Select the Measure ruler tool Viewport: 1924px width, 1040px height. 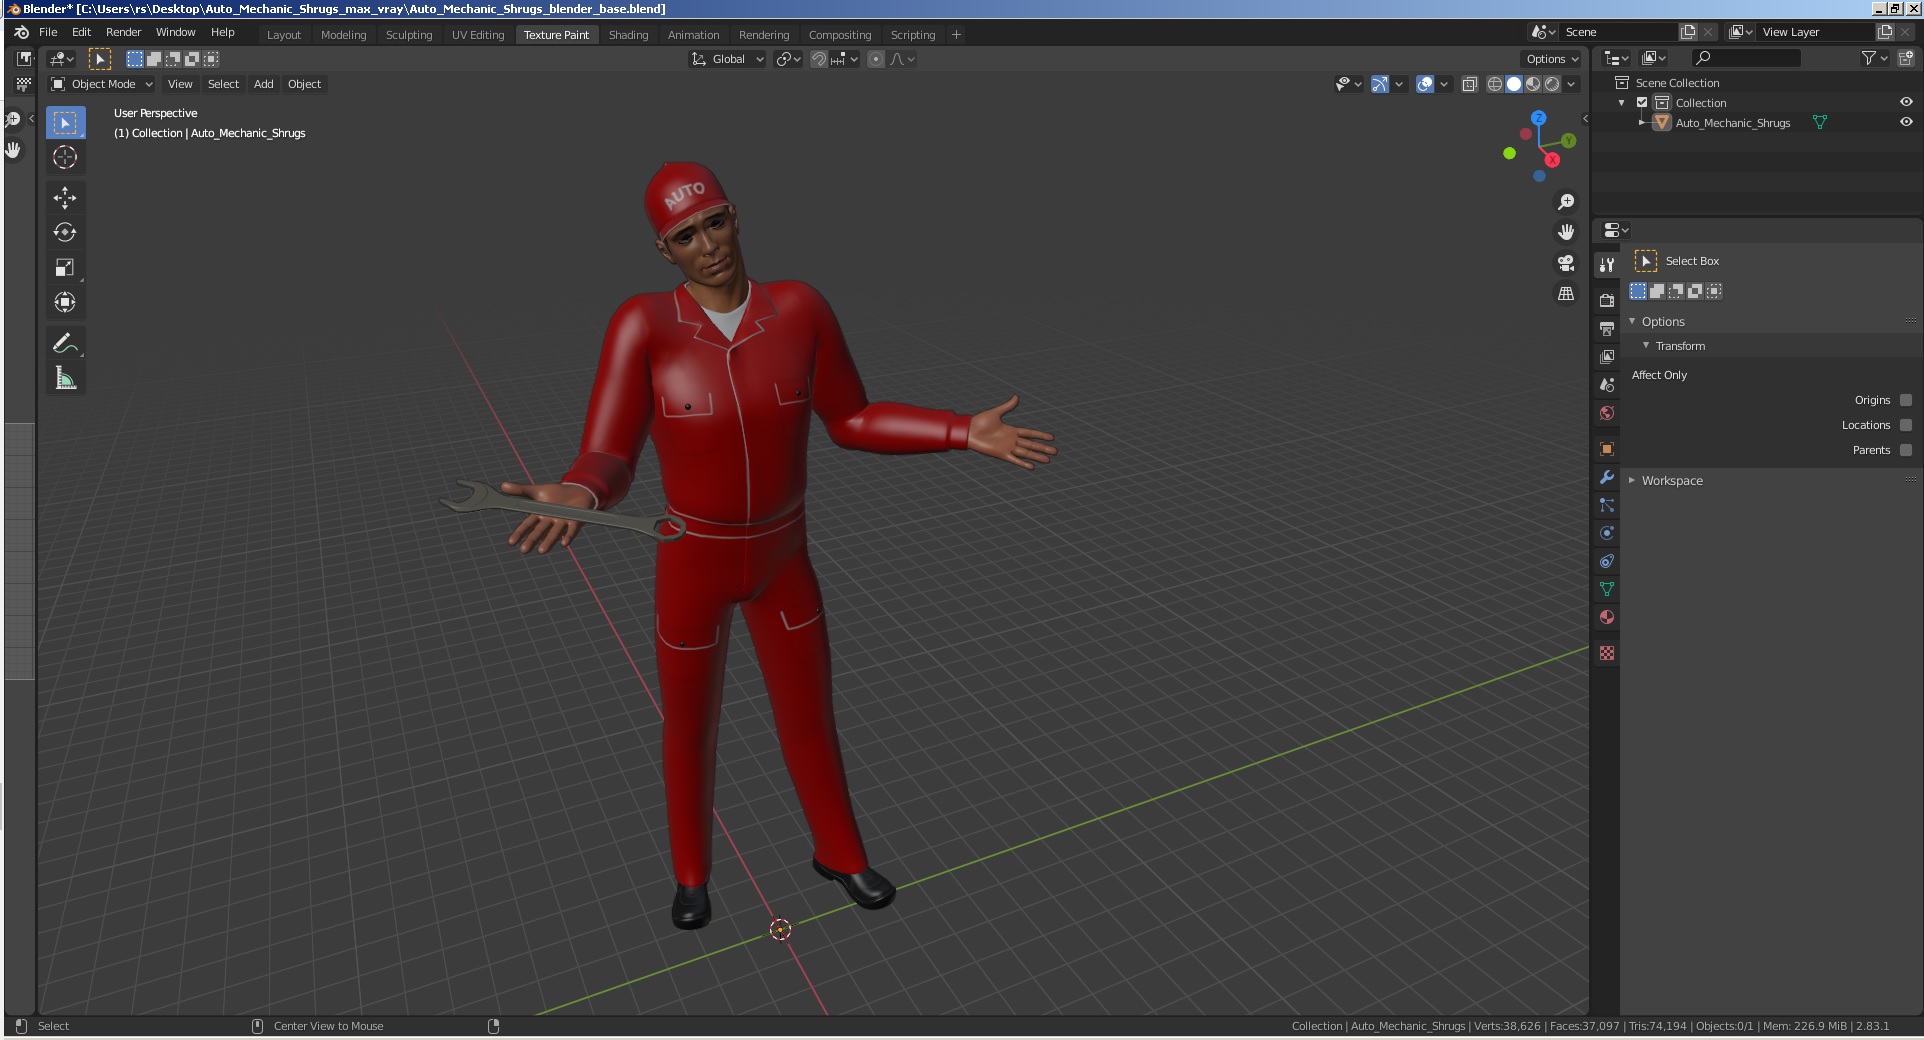click(x=65, y=378)
